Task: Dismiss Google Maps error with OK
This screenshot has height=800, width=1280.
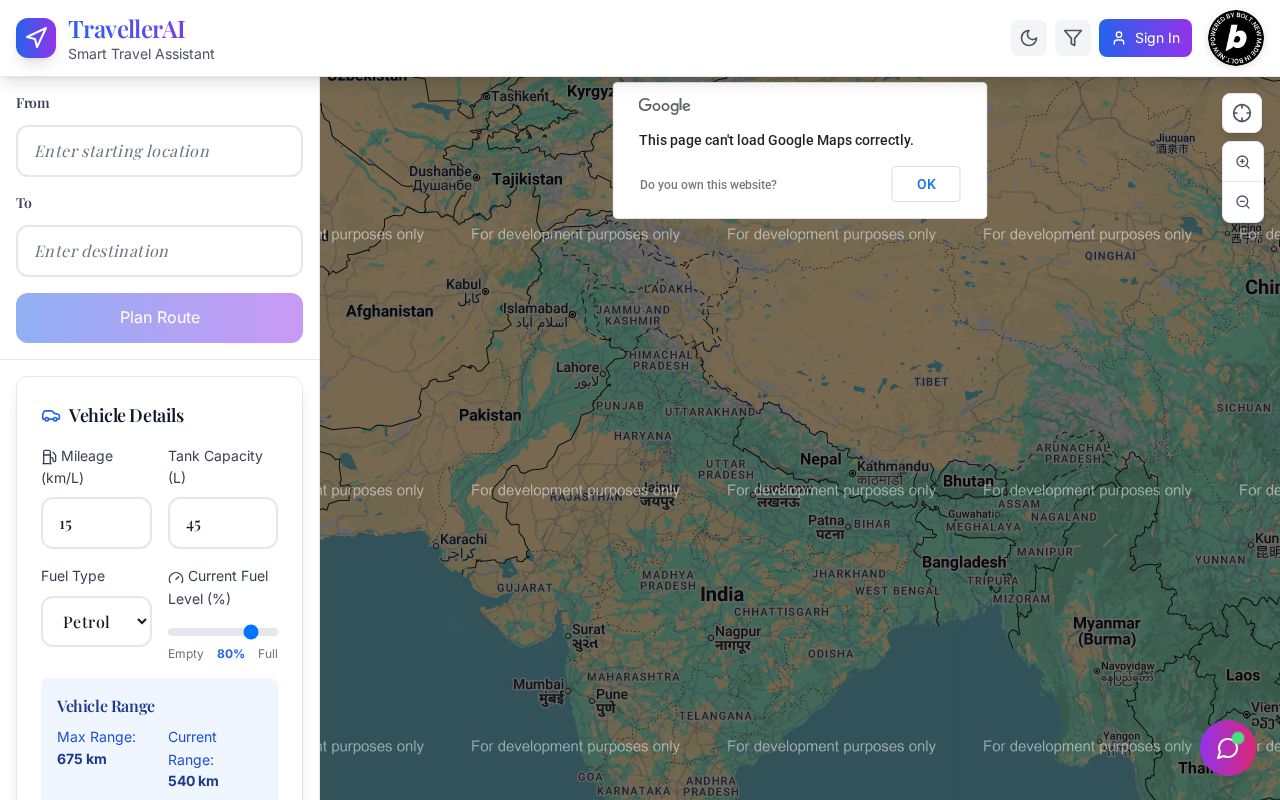Action: point(926,184)
